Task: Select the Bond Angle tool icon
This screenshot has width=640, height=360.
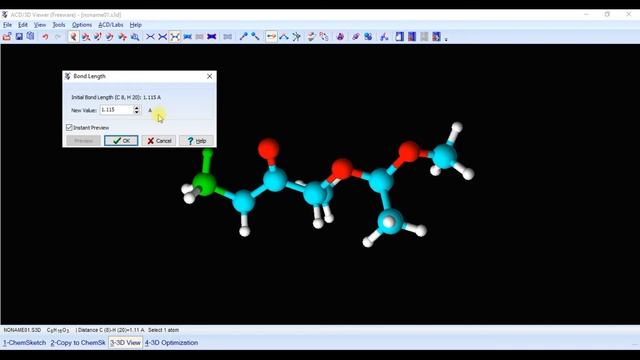Action: point(284,37)
